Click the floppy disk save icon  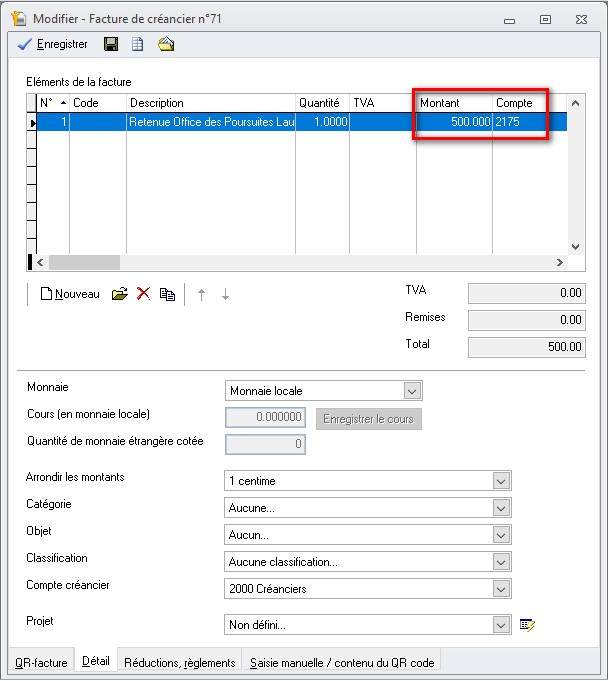pyautogui.click(x=111, y=44)
